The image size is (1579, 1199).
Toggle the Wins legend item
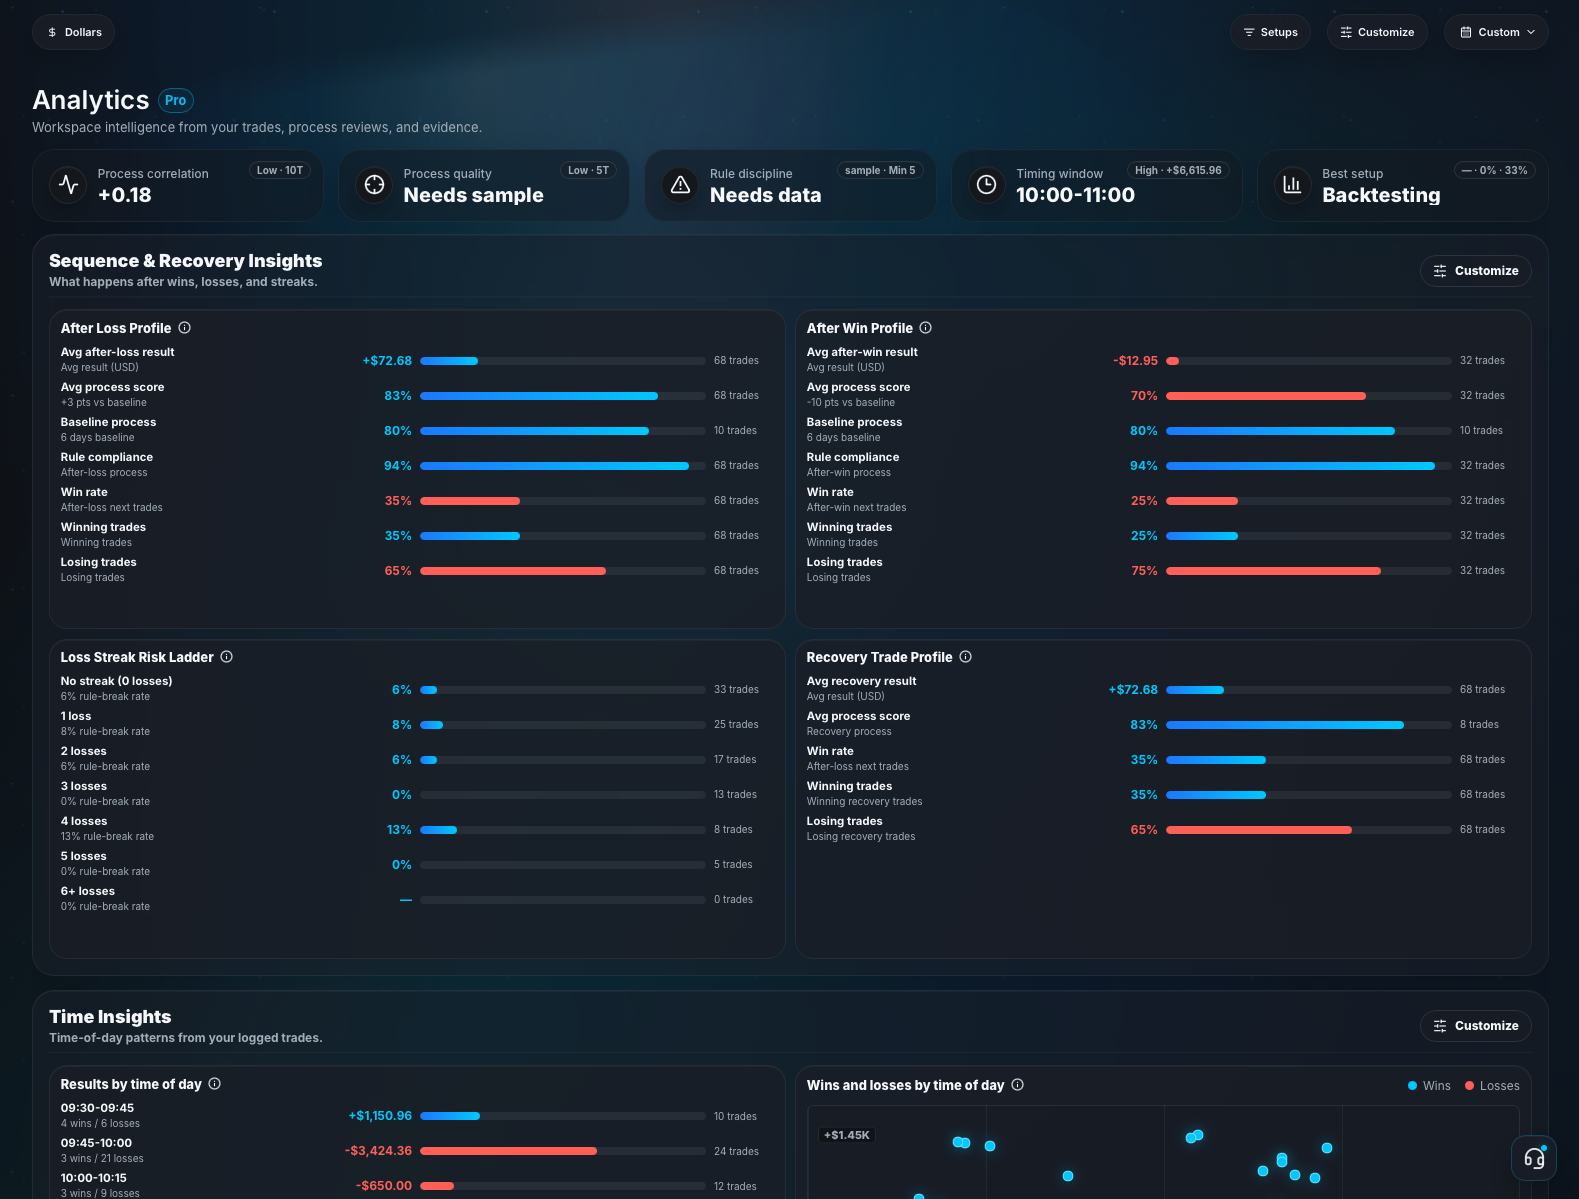click(1429, 1086)
